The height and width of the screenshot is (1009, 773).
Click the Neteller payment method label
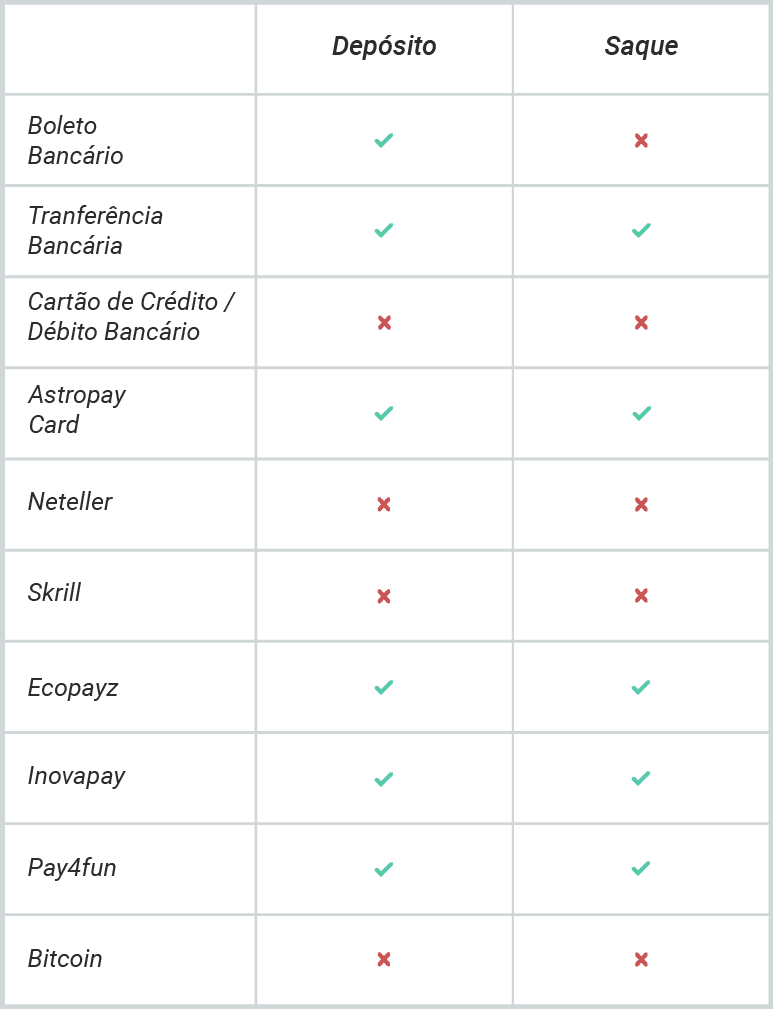tap(70, 501)
